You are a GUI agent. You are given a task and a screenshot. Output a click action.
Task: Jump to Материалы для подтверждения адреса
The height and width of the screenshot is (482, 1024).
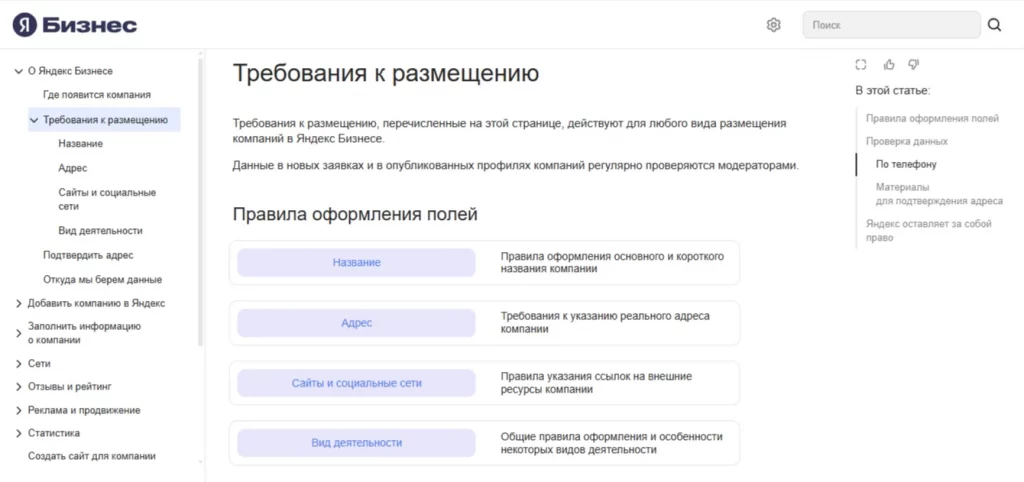pyautogui.click(x=939, y=194)
